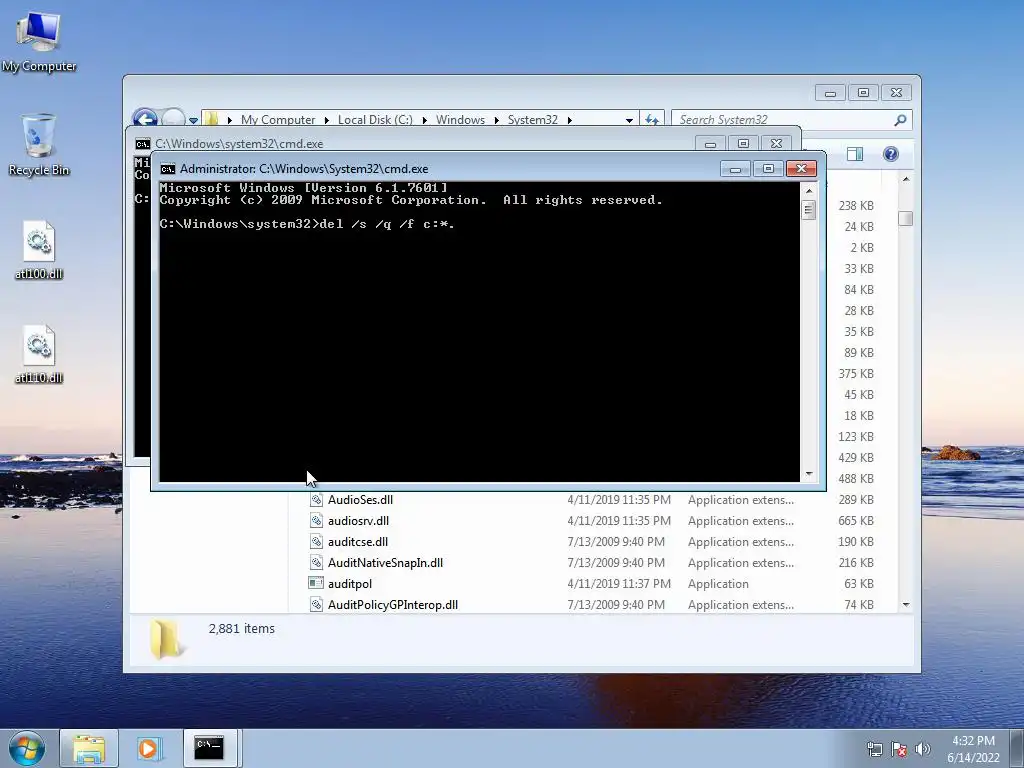Image resolution: width=1024 pixels, height=768 pixels.
Task: Click the Explorer file list scroll up arrow
Action: coord(906,179)
